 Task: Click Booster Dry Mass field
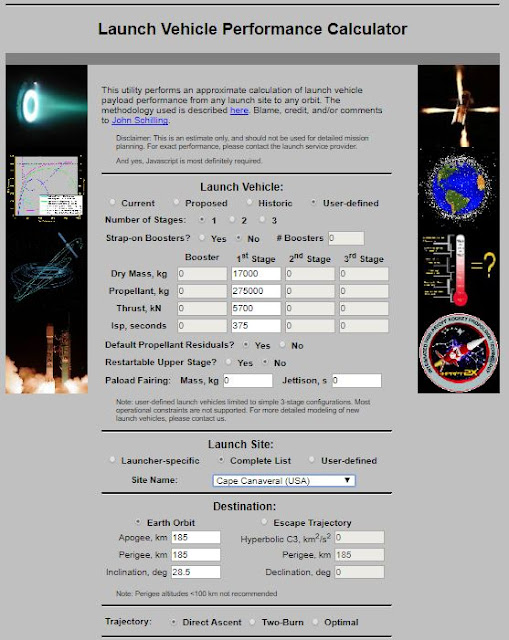pos(202,274)
